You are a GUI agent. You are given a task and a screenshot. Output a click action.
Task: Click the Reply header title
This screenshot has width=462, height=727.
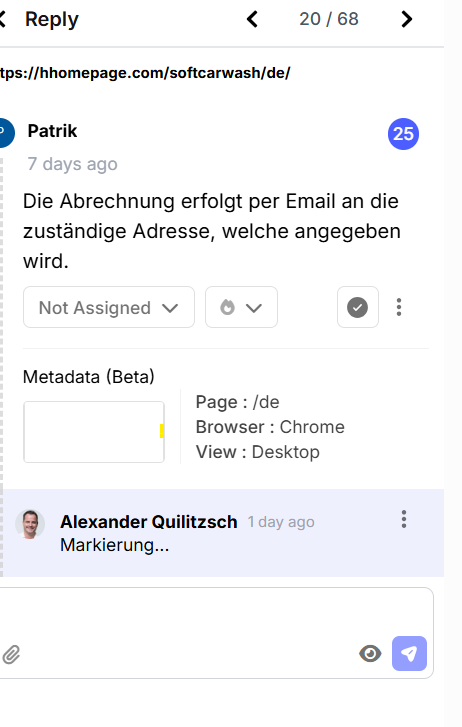(x=51, y=19)
